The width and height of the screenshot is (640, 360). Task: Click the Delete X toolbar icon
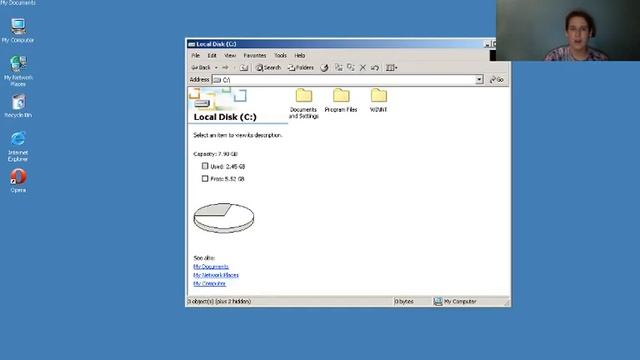click(x=362, y=68)
